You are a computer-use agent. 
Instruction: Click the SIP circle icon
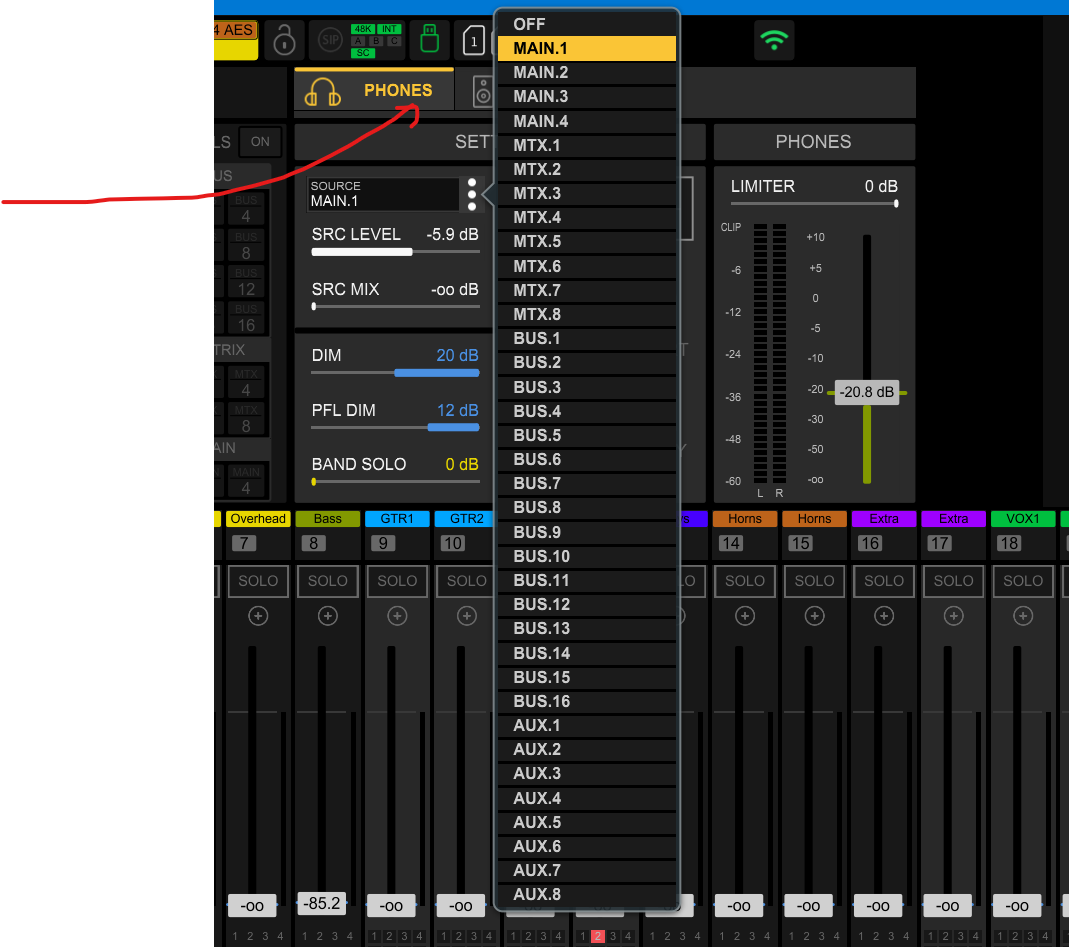(x=331, y=40)
